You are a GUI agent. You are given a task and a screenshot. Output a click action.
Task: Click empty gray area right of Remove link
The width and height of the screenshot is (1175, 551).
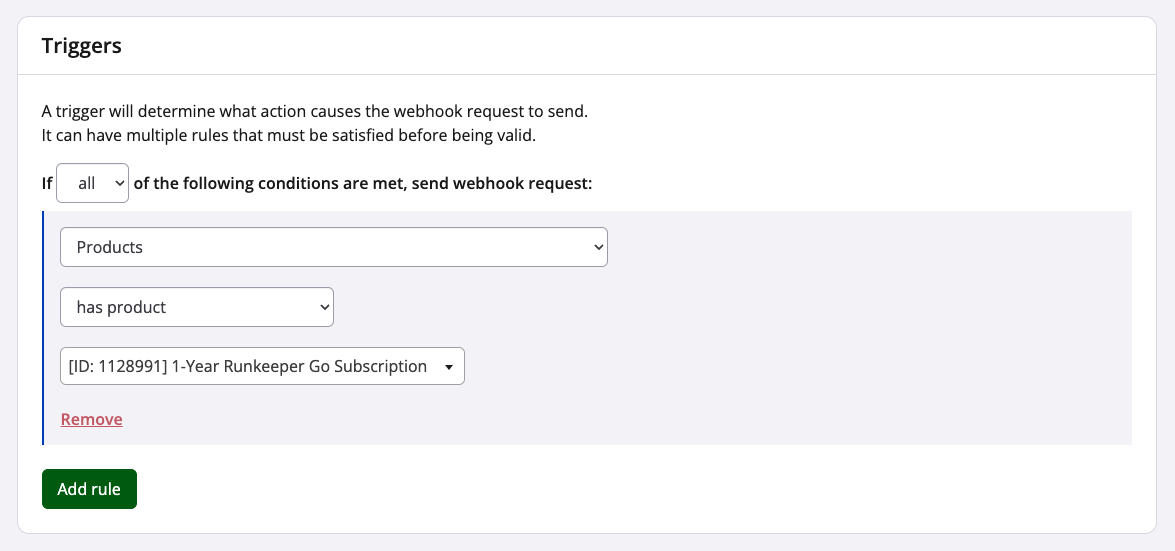click(x=600, y=419)
